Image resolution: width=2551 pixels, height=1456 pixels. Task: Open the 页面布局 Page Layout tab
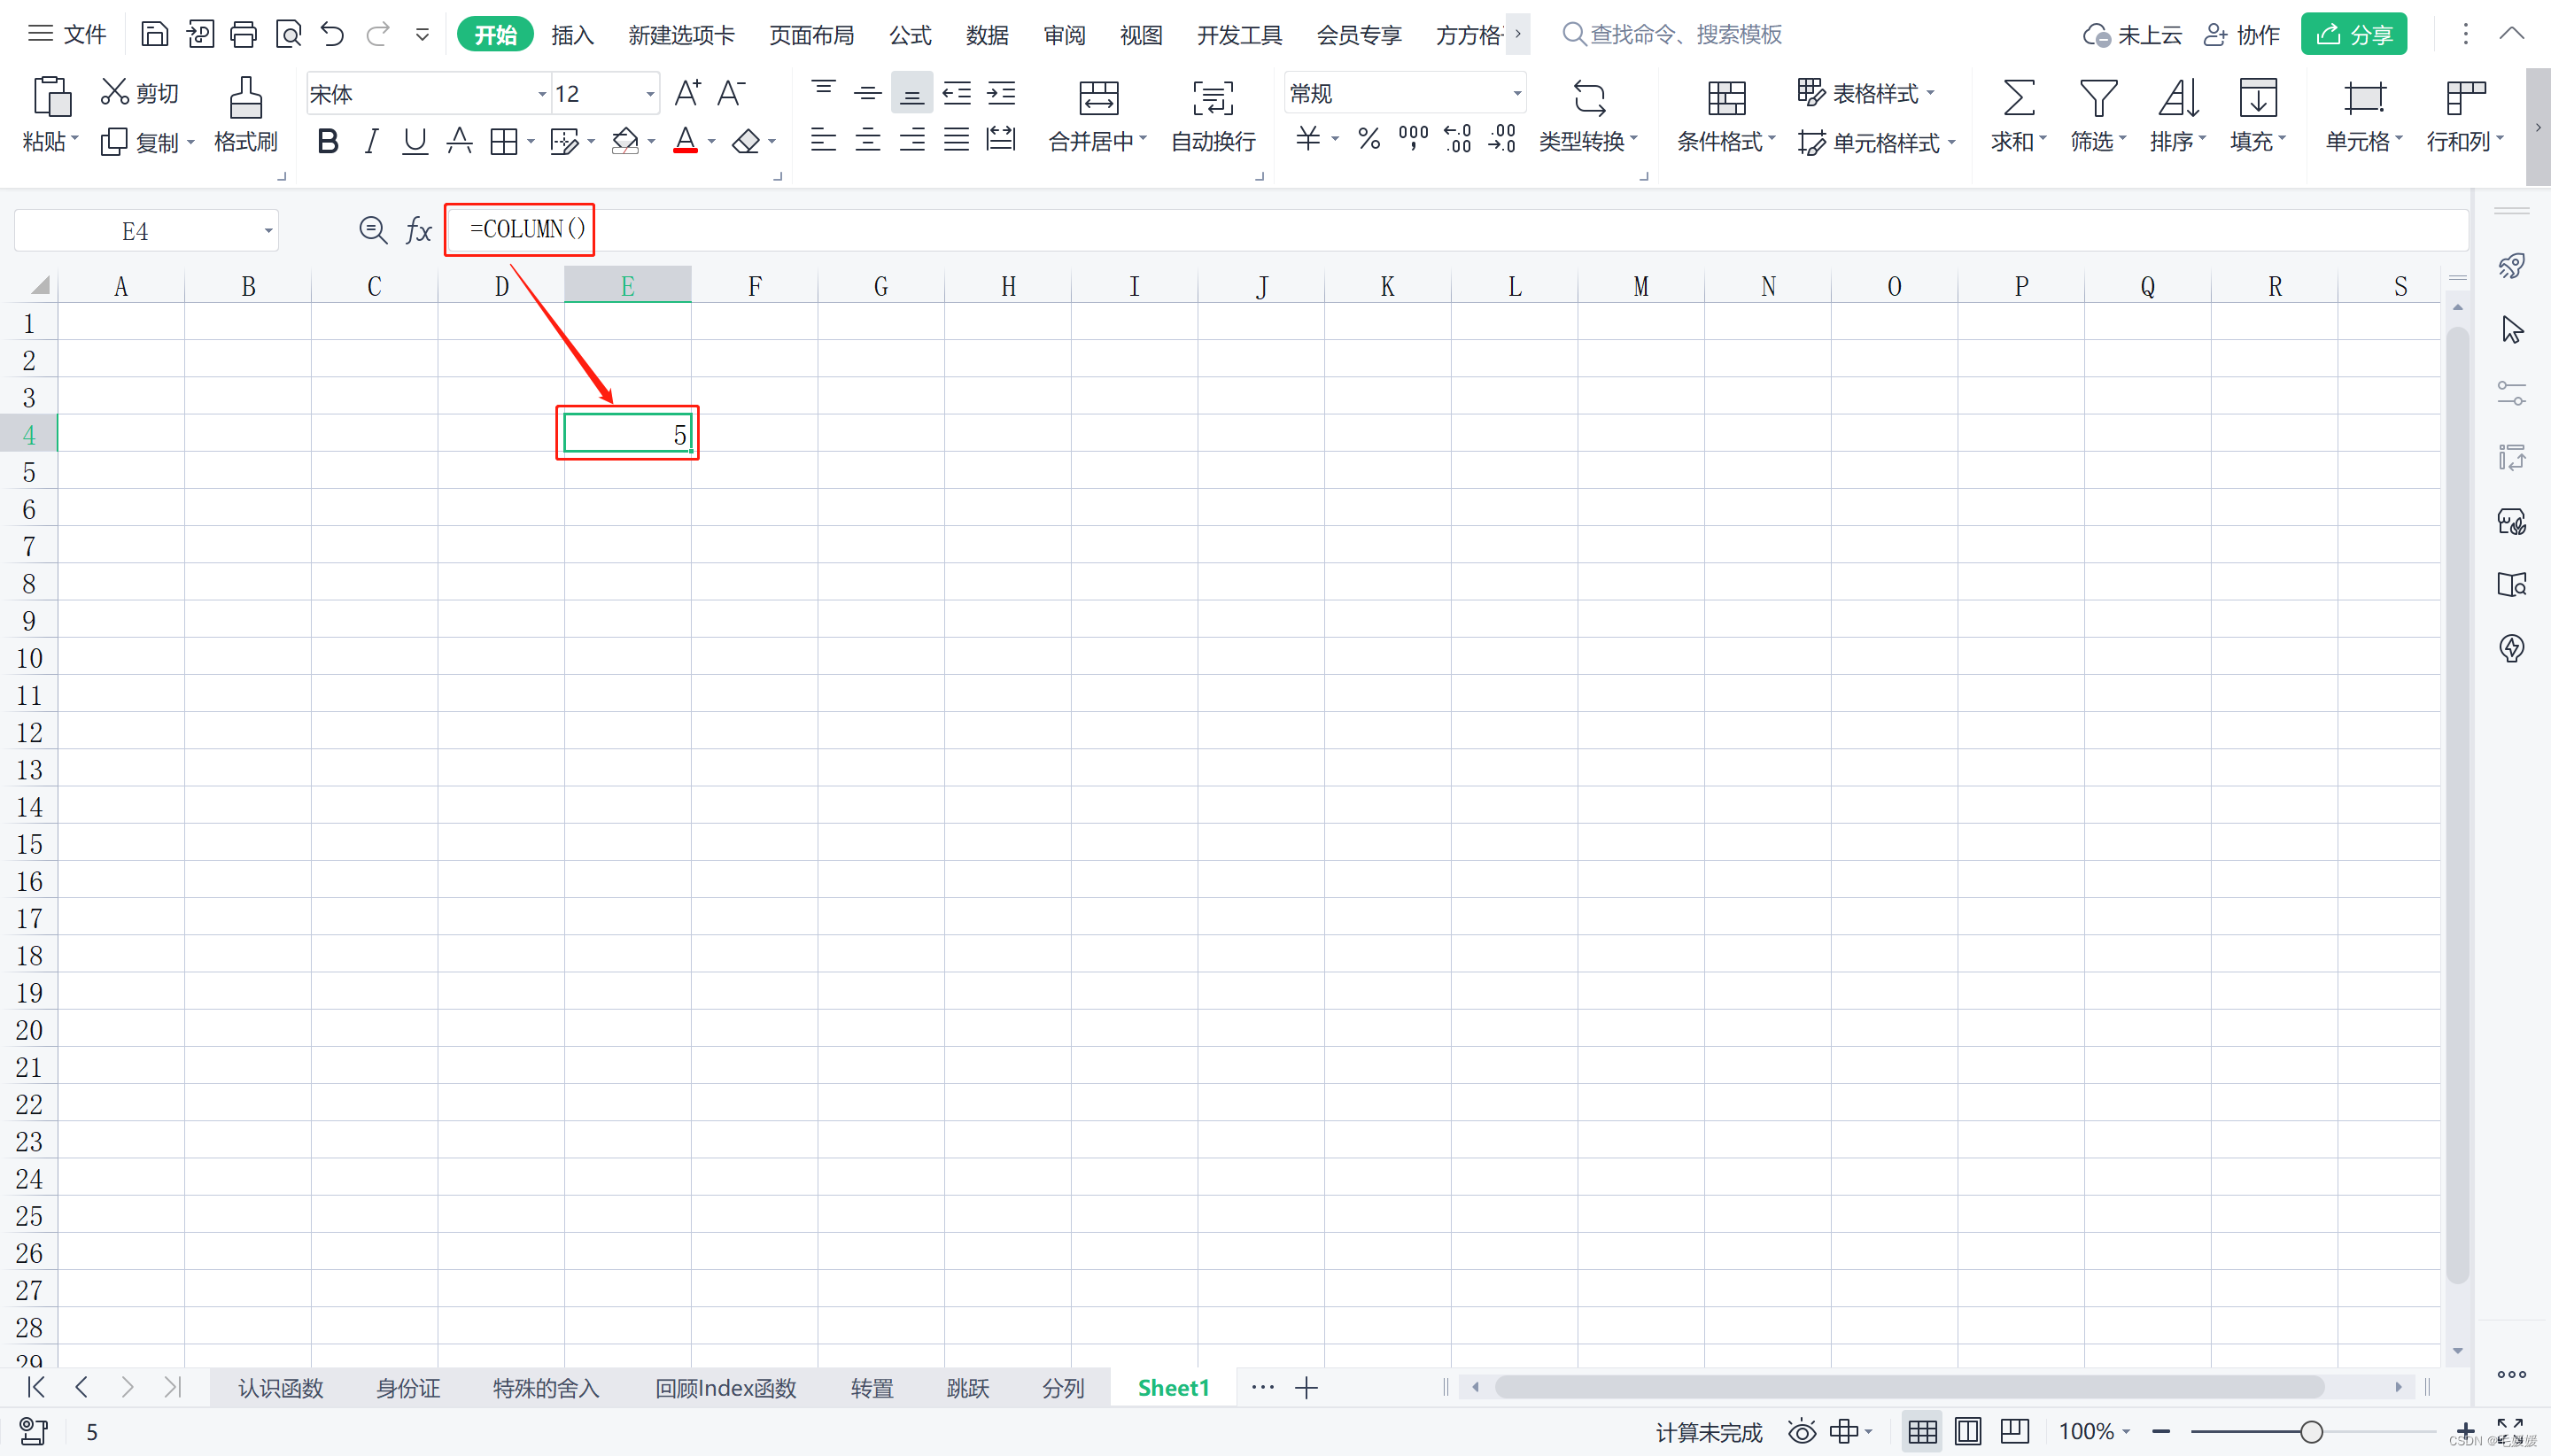[811, 35]
